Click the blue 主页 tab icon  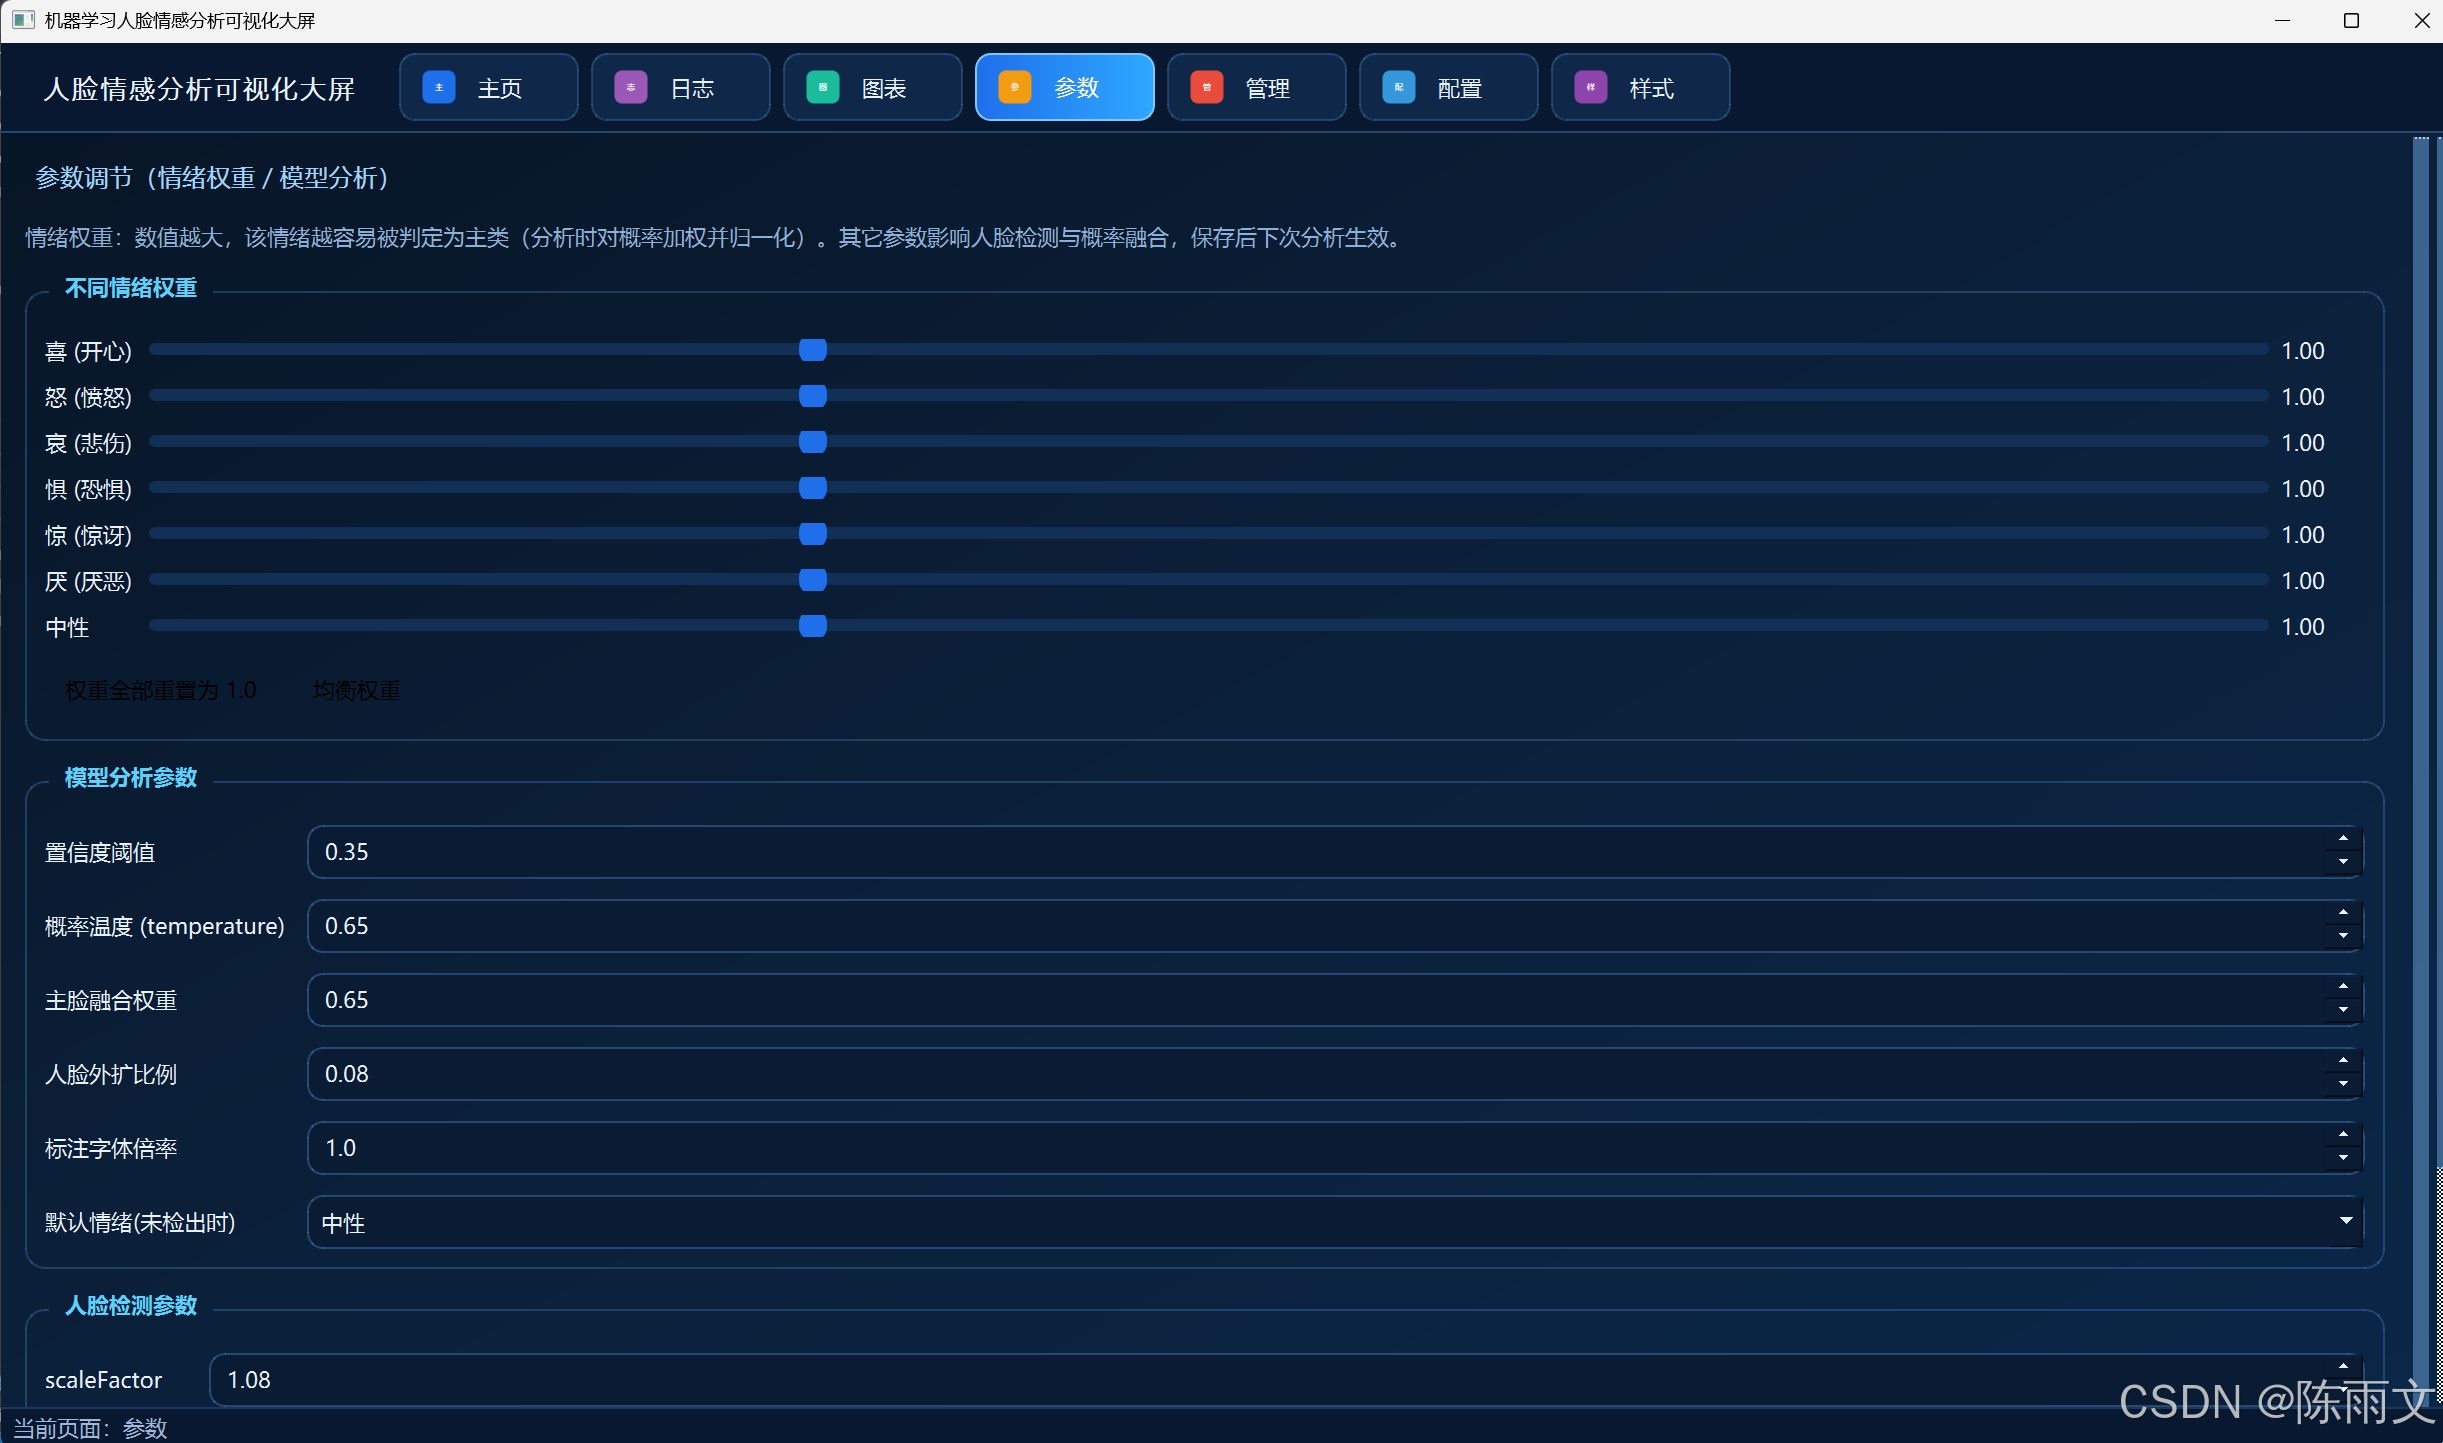[438, 88]
